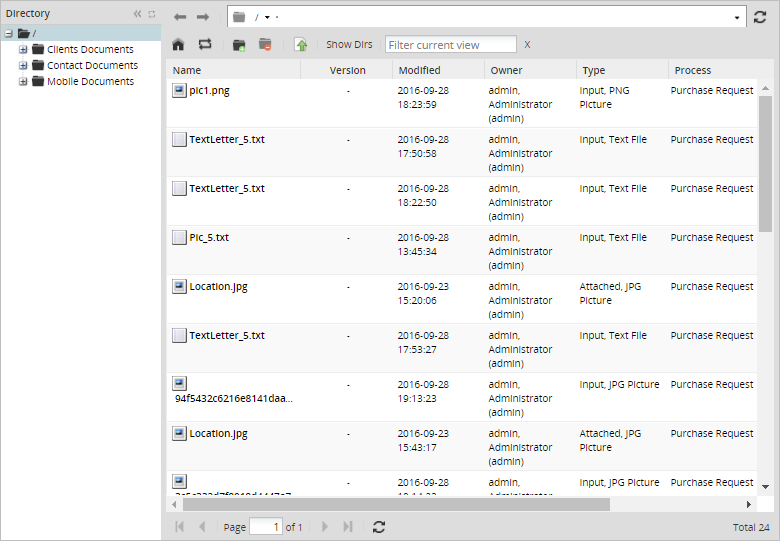
Task: Collapse the Directory panel
Action: tap(138, 14)
